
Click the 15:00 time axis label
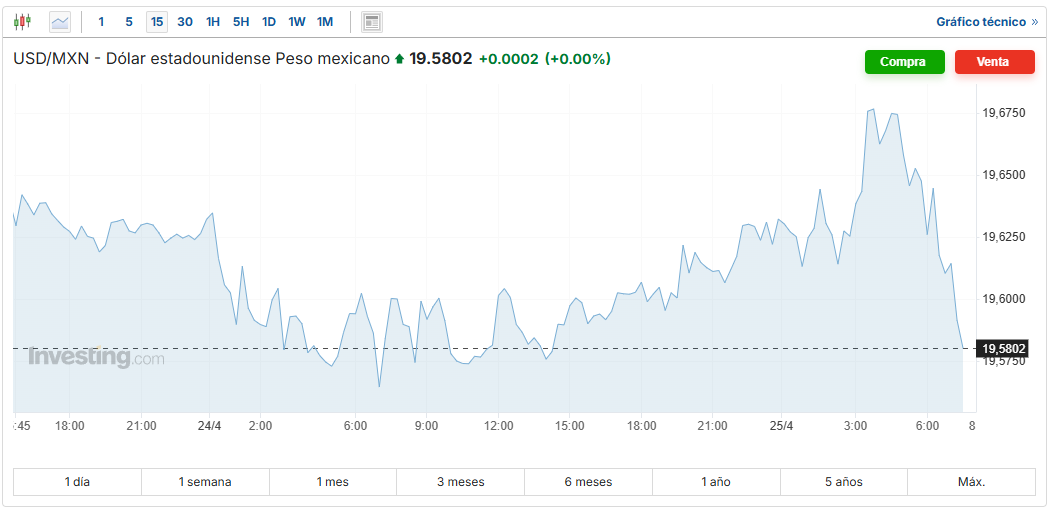[570, 426]
